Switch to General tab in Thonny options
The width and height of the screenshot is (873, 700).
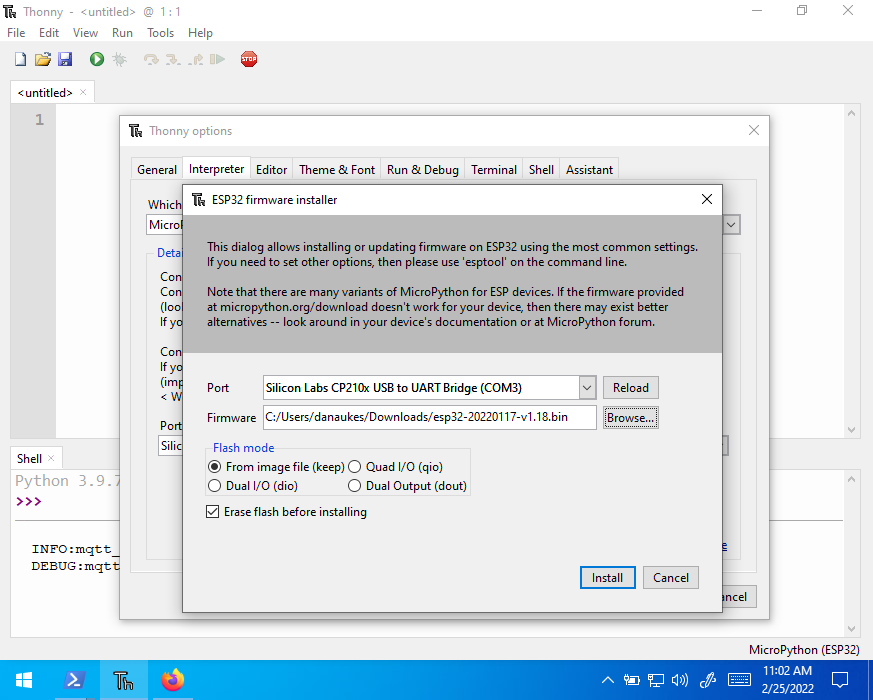(157, 169)
